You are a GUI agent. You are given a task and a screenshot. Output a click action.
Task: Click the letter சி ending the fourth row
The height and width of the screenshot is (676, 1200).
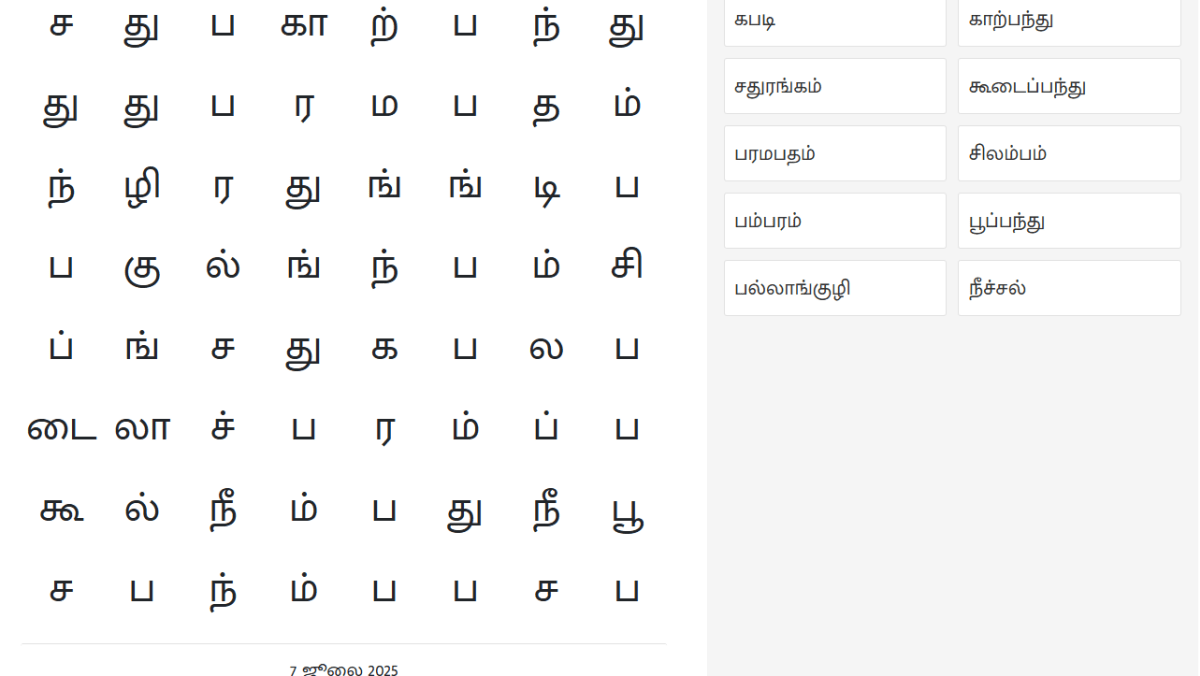tap(627, 265)
